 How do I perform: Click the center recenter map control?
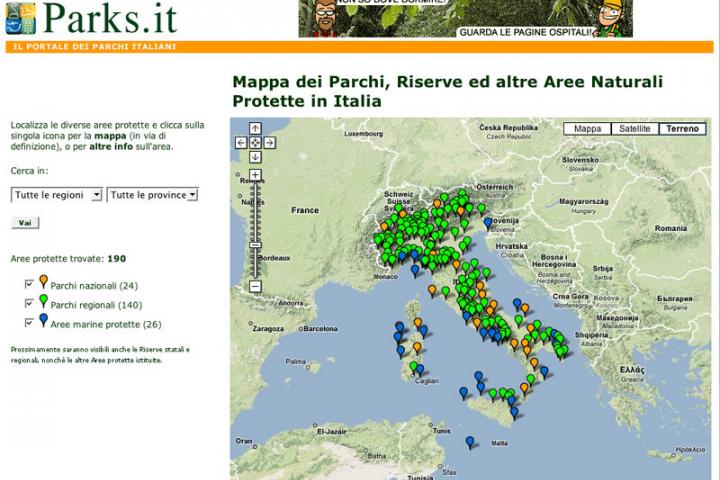255,142
